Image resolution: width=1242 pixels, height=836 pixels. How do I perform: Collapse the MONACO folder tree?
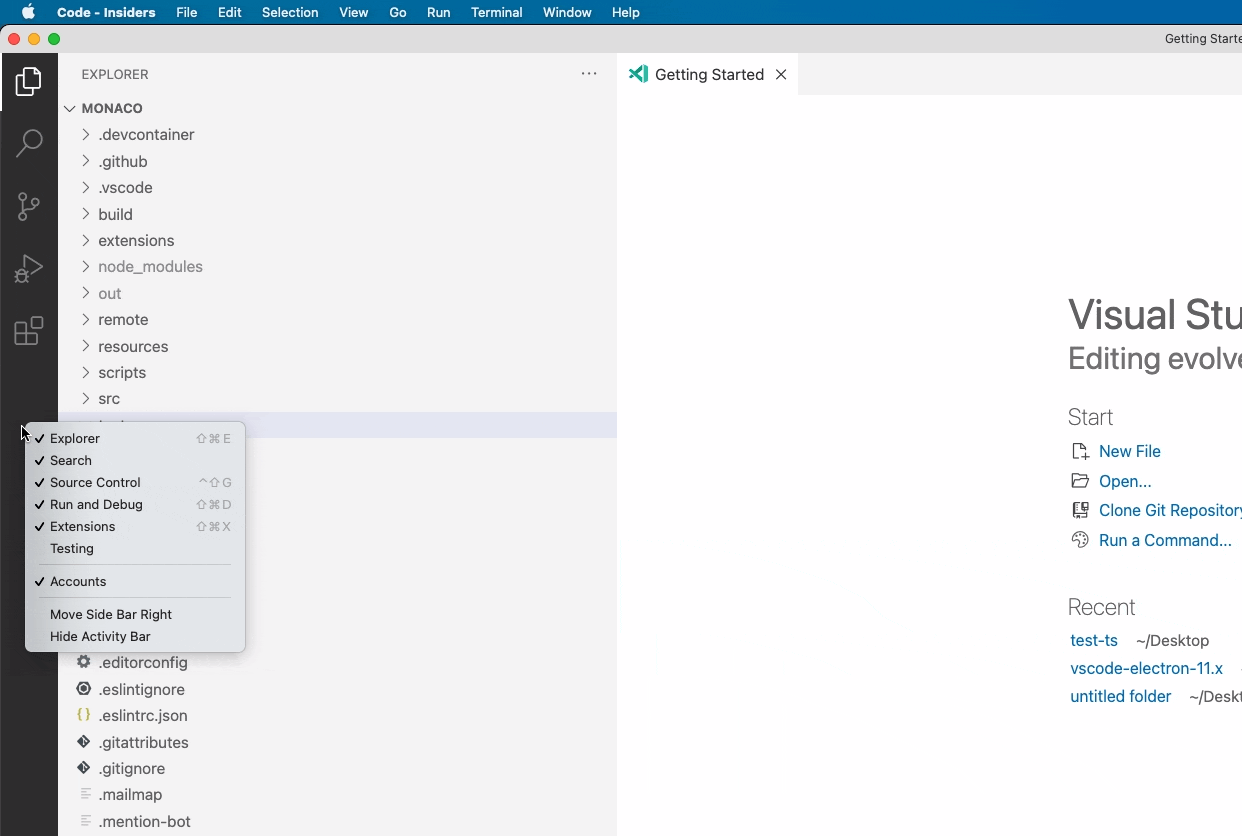69,108
